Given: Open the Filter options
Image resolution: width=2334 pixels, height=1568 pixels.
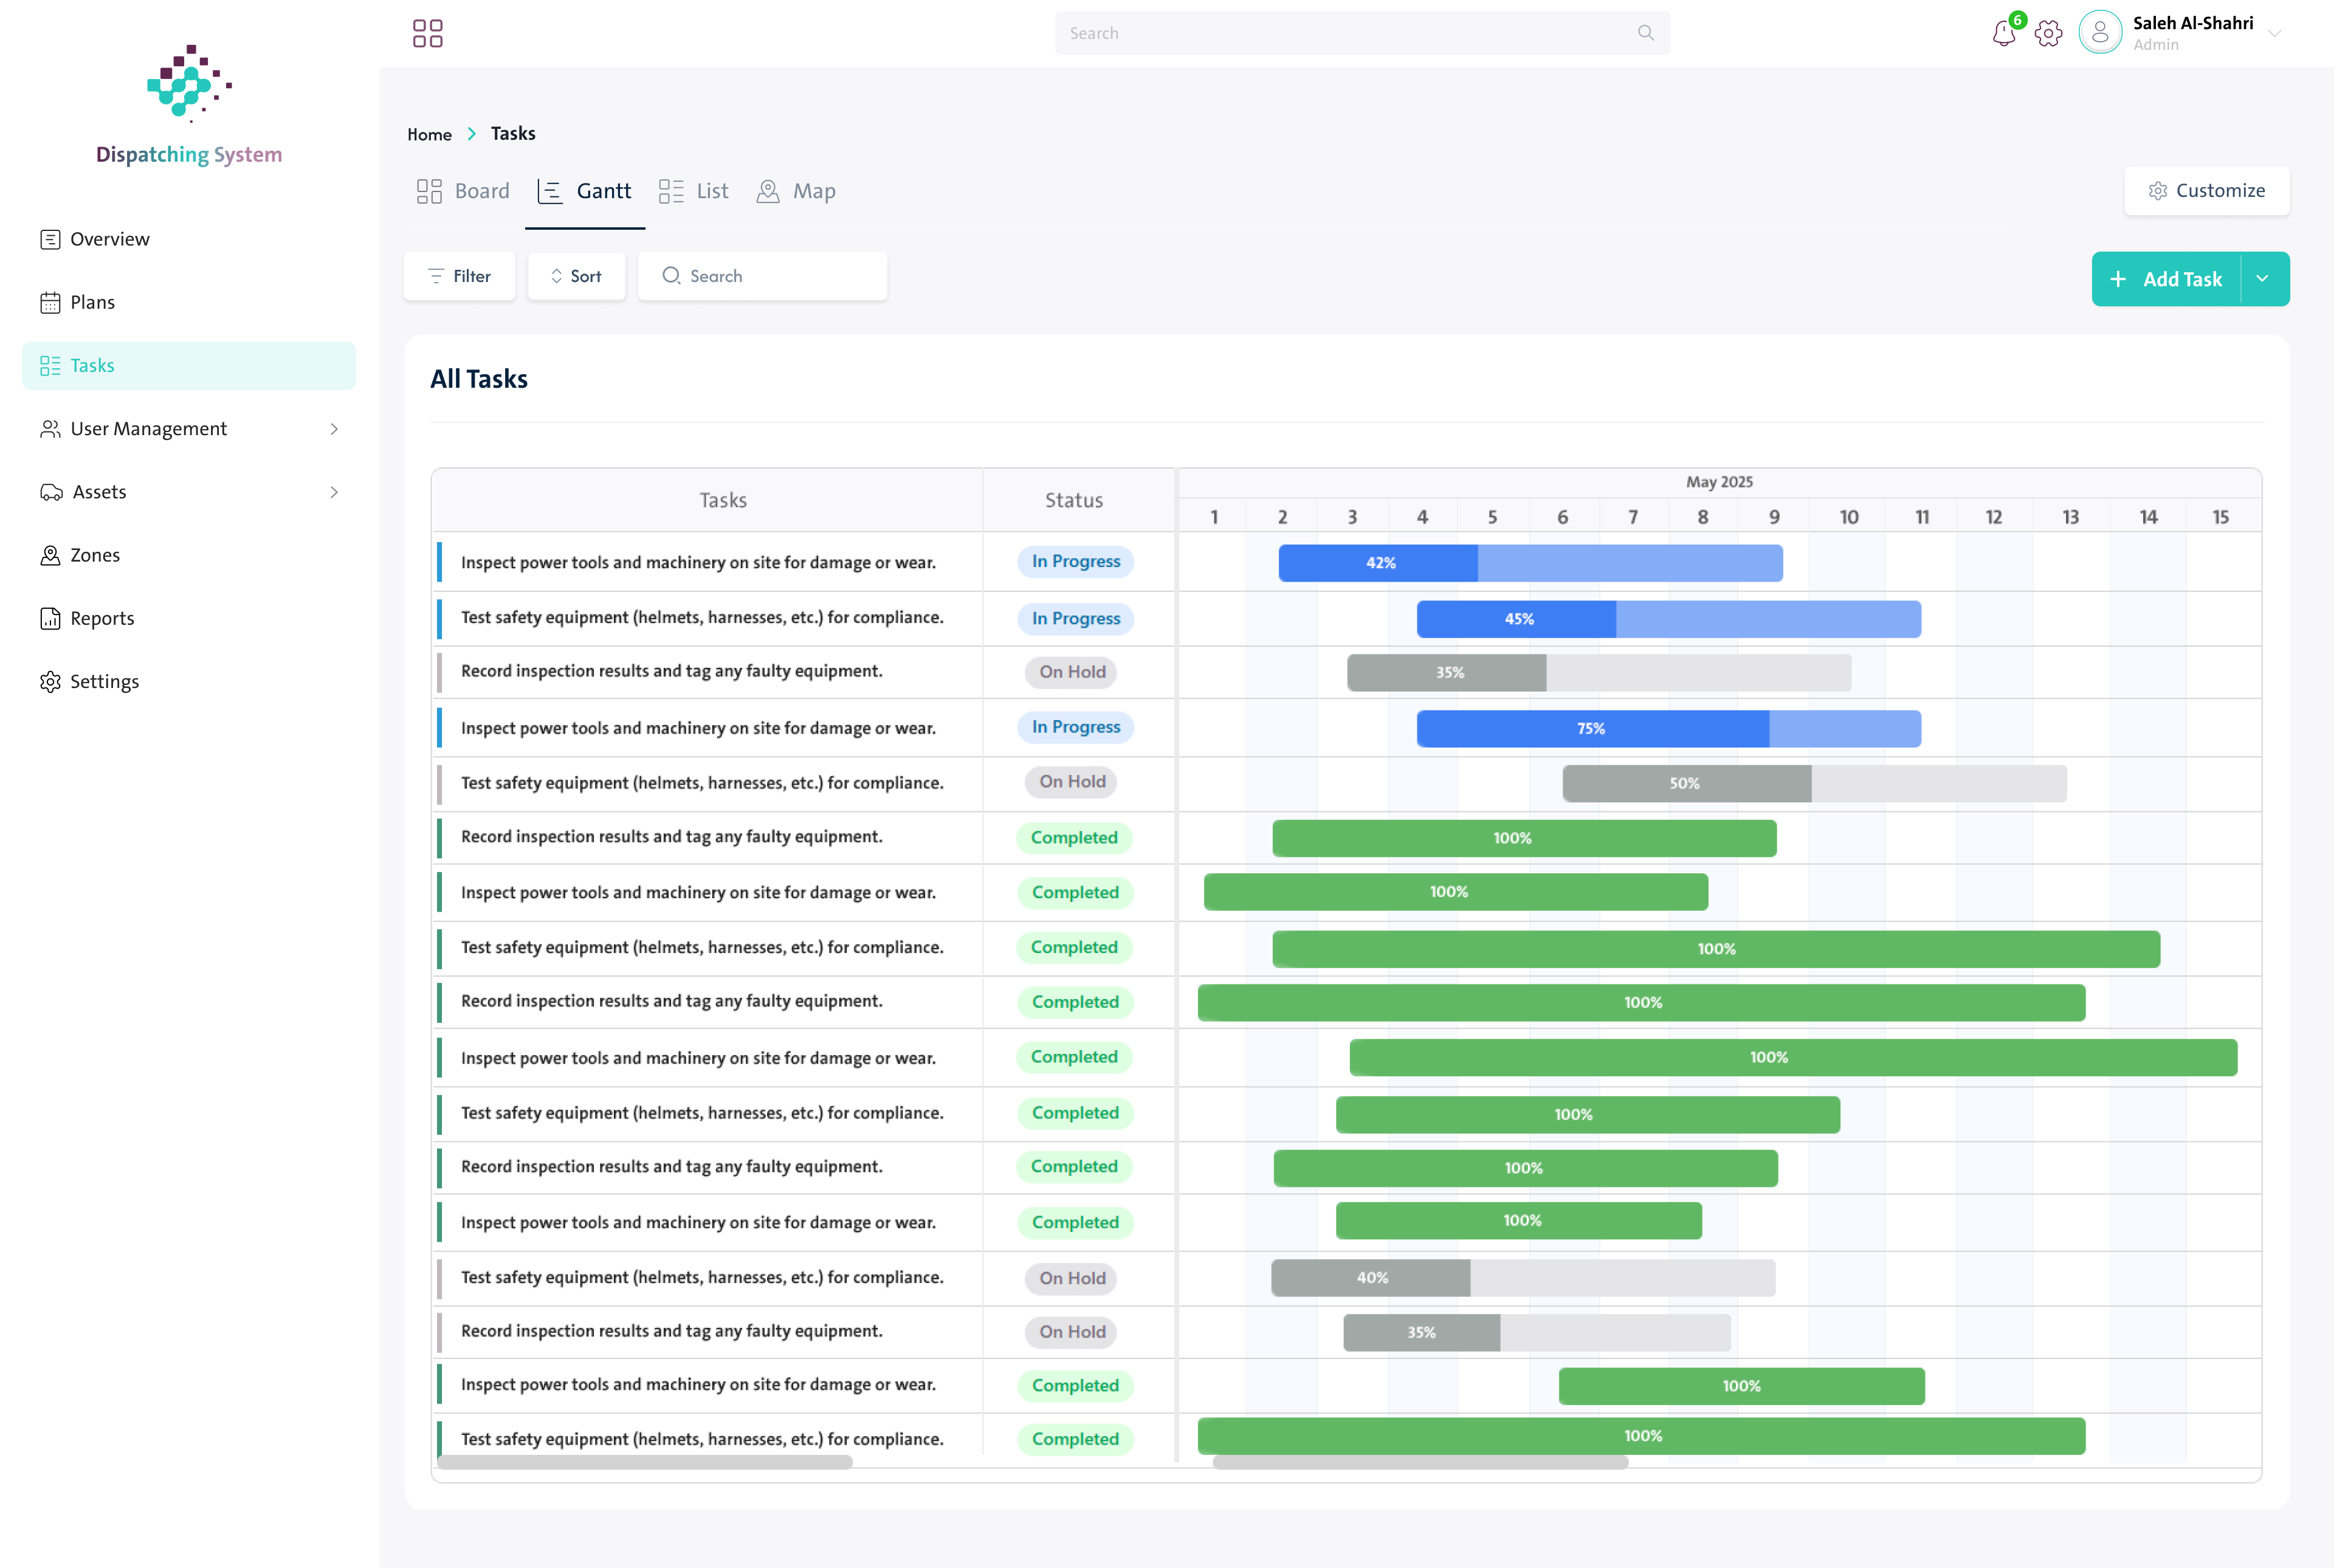Looking at the screenshot, I should click(460, 276).
